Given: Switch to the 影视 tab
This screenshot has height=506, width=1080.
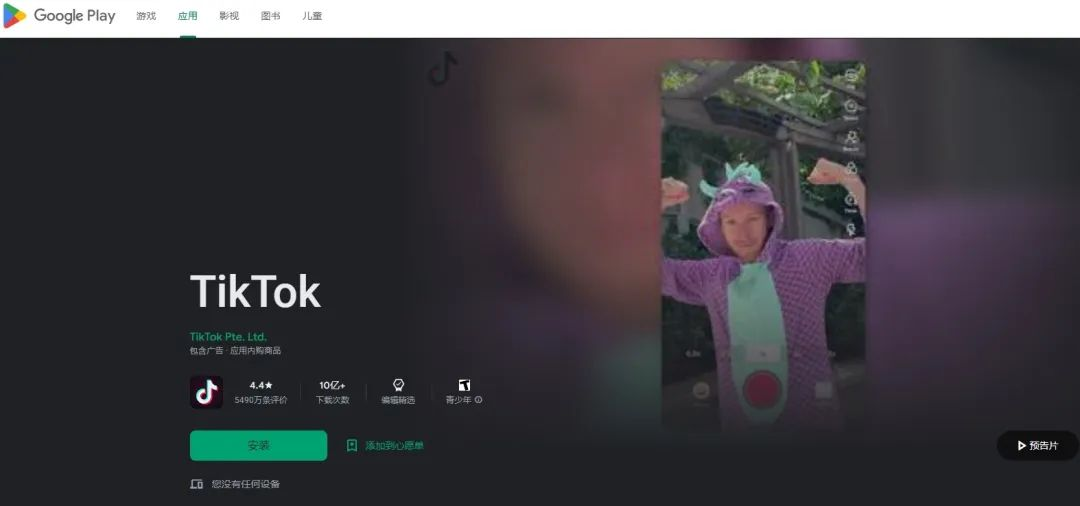Looking at the screenshot, I should coord(229,16).
